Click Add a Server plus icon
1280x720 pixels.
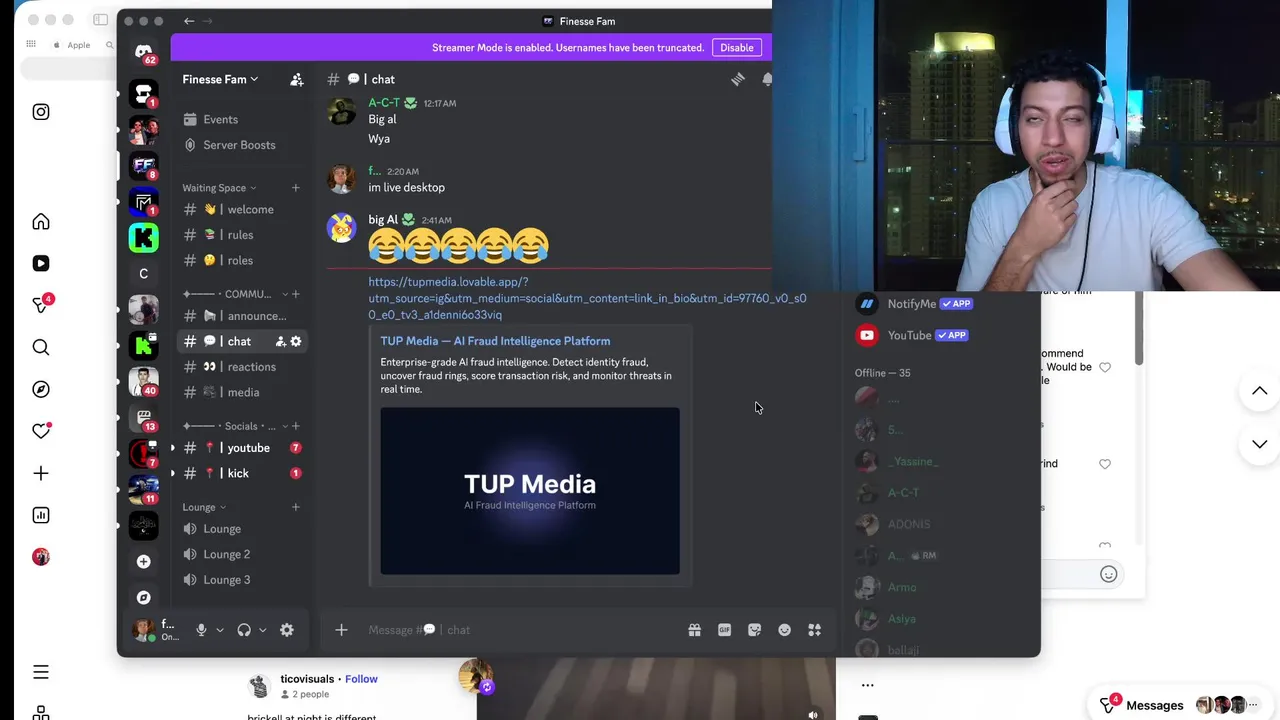coord(144,562)
